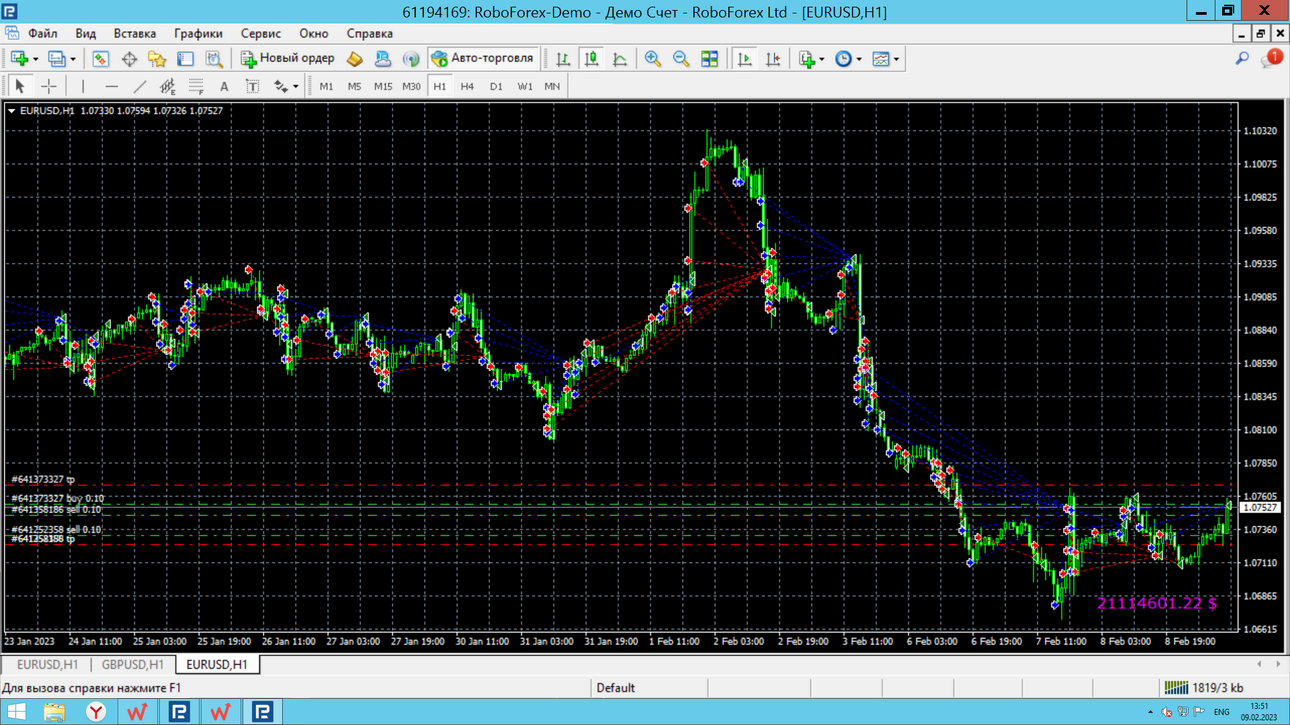1290x725 pixels.
Task: Launch MetaEditor from the yellow book icon
Action: pyautogui.click(x=354, y=59)
